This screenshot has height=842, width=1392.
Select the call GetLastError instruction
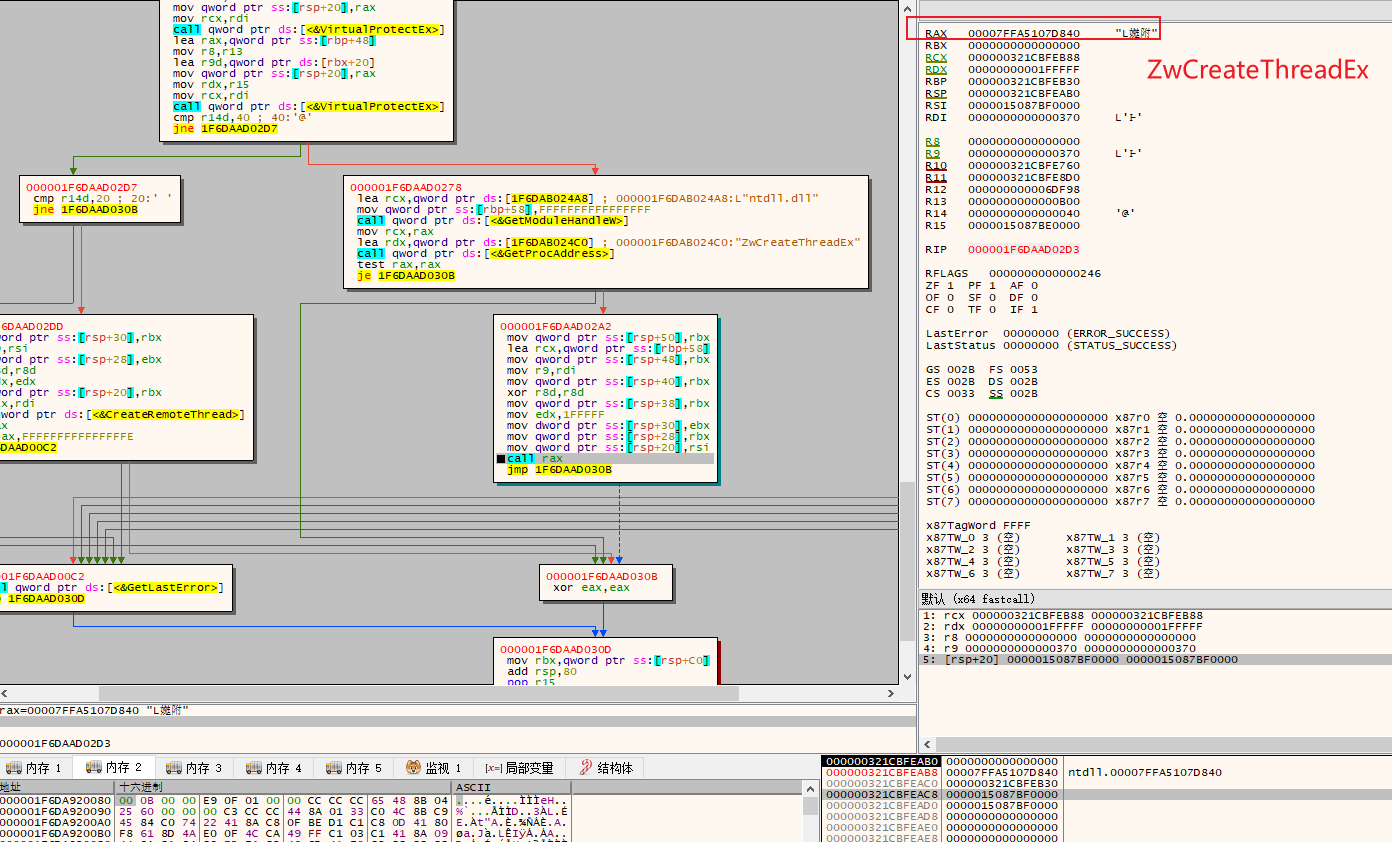click(x=112, y=587)
